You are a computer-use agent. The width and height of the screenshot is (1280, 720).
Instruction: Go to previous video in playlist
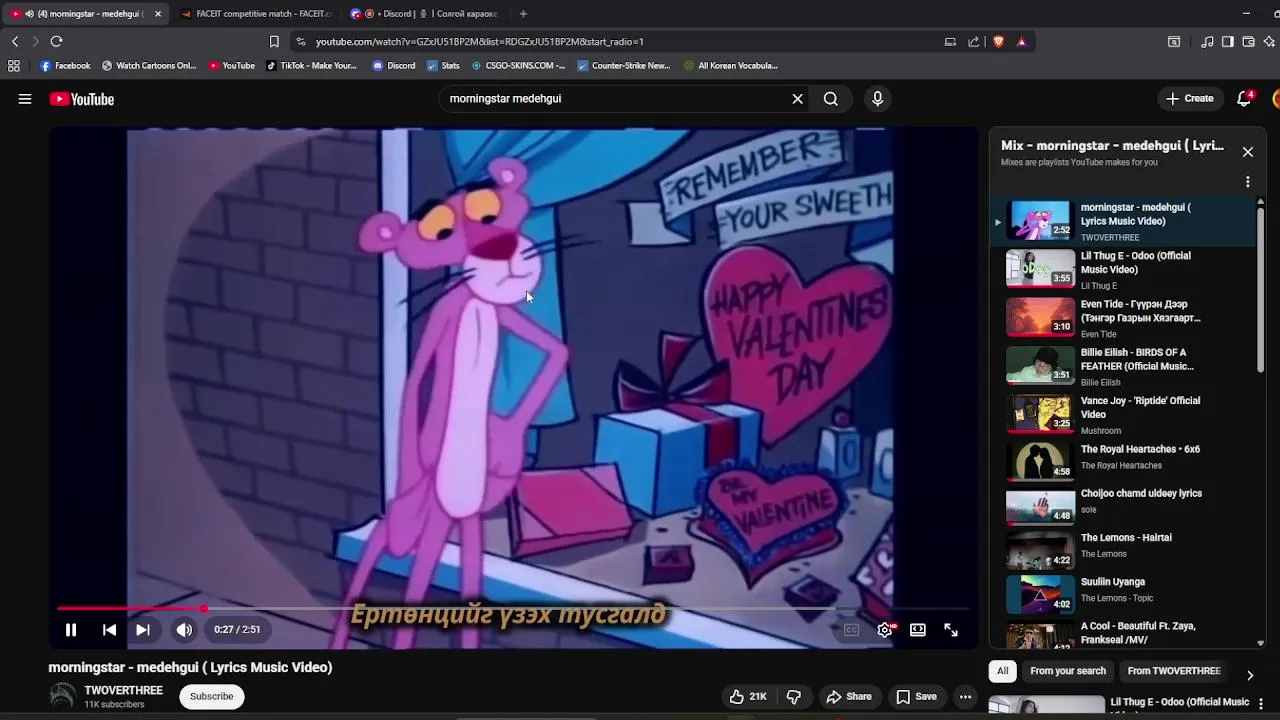coord(109,630)
